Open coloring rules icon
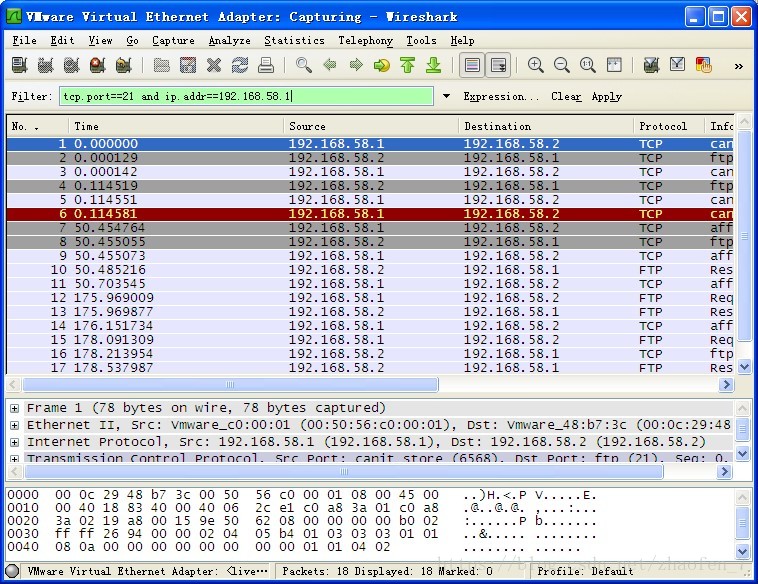This screenshot has height=584, width=758. coord(704,65)
